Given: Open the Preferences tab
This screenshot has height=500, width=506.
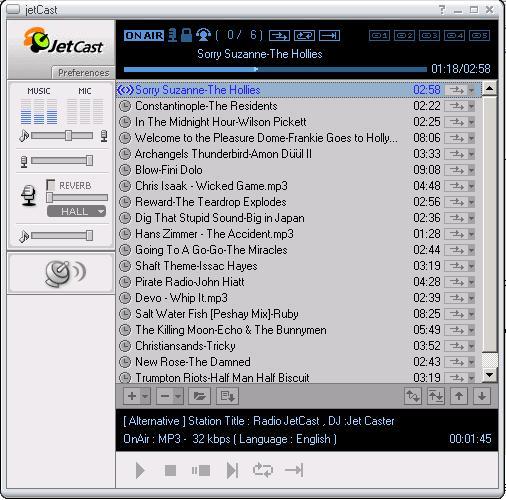Looking at the screenshot, I should [83, 72].
